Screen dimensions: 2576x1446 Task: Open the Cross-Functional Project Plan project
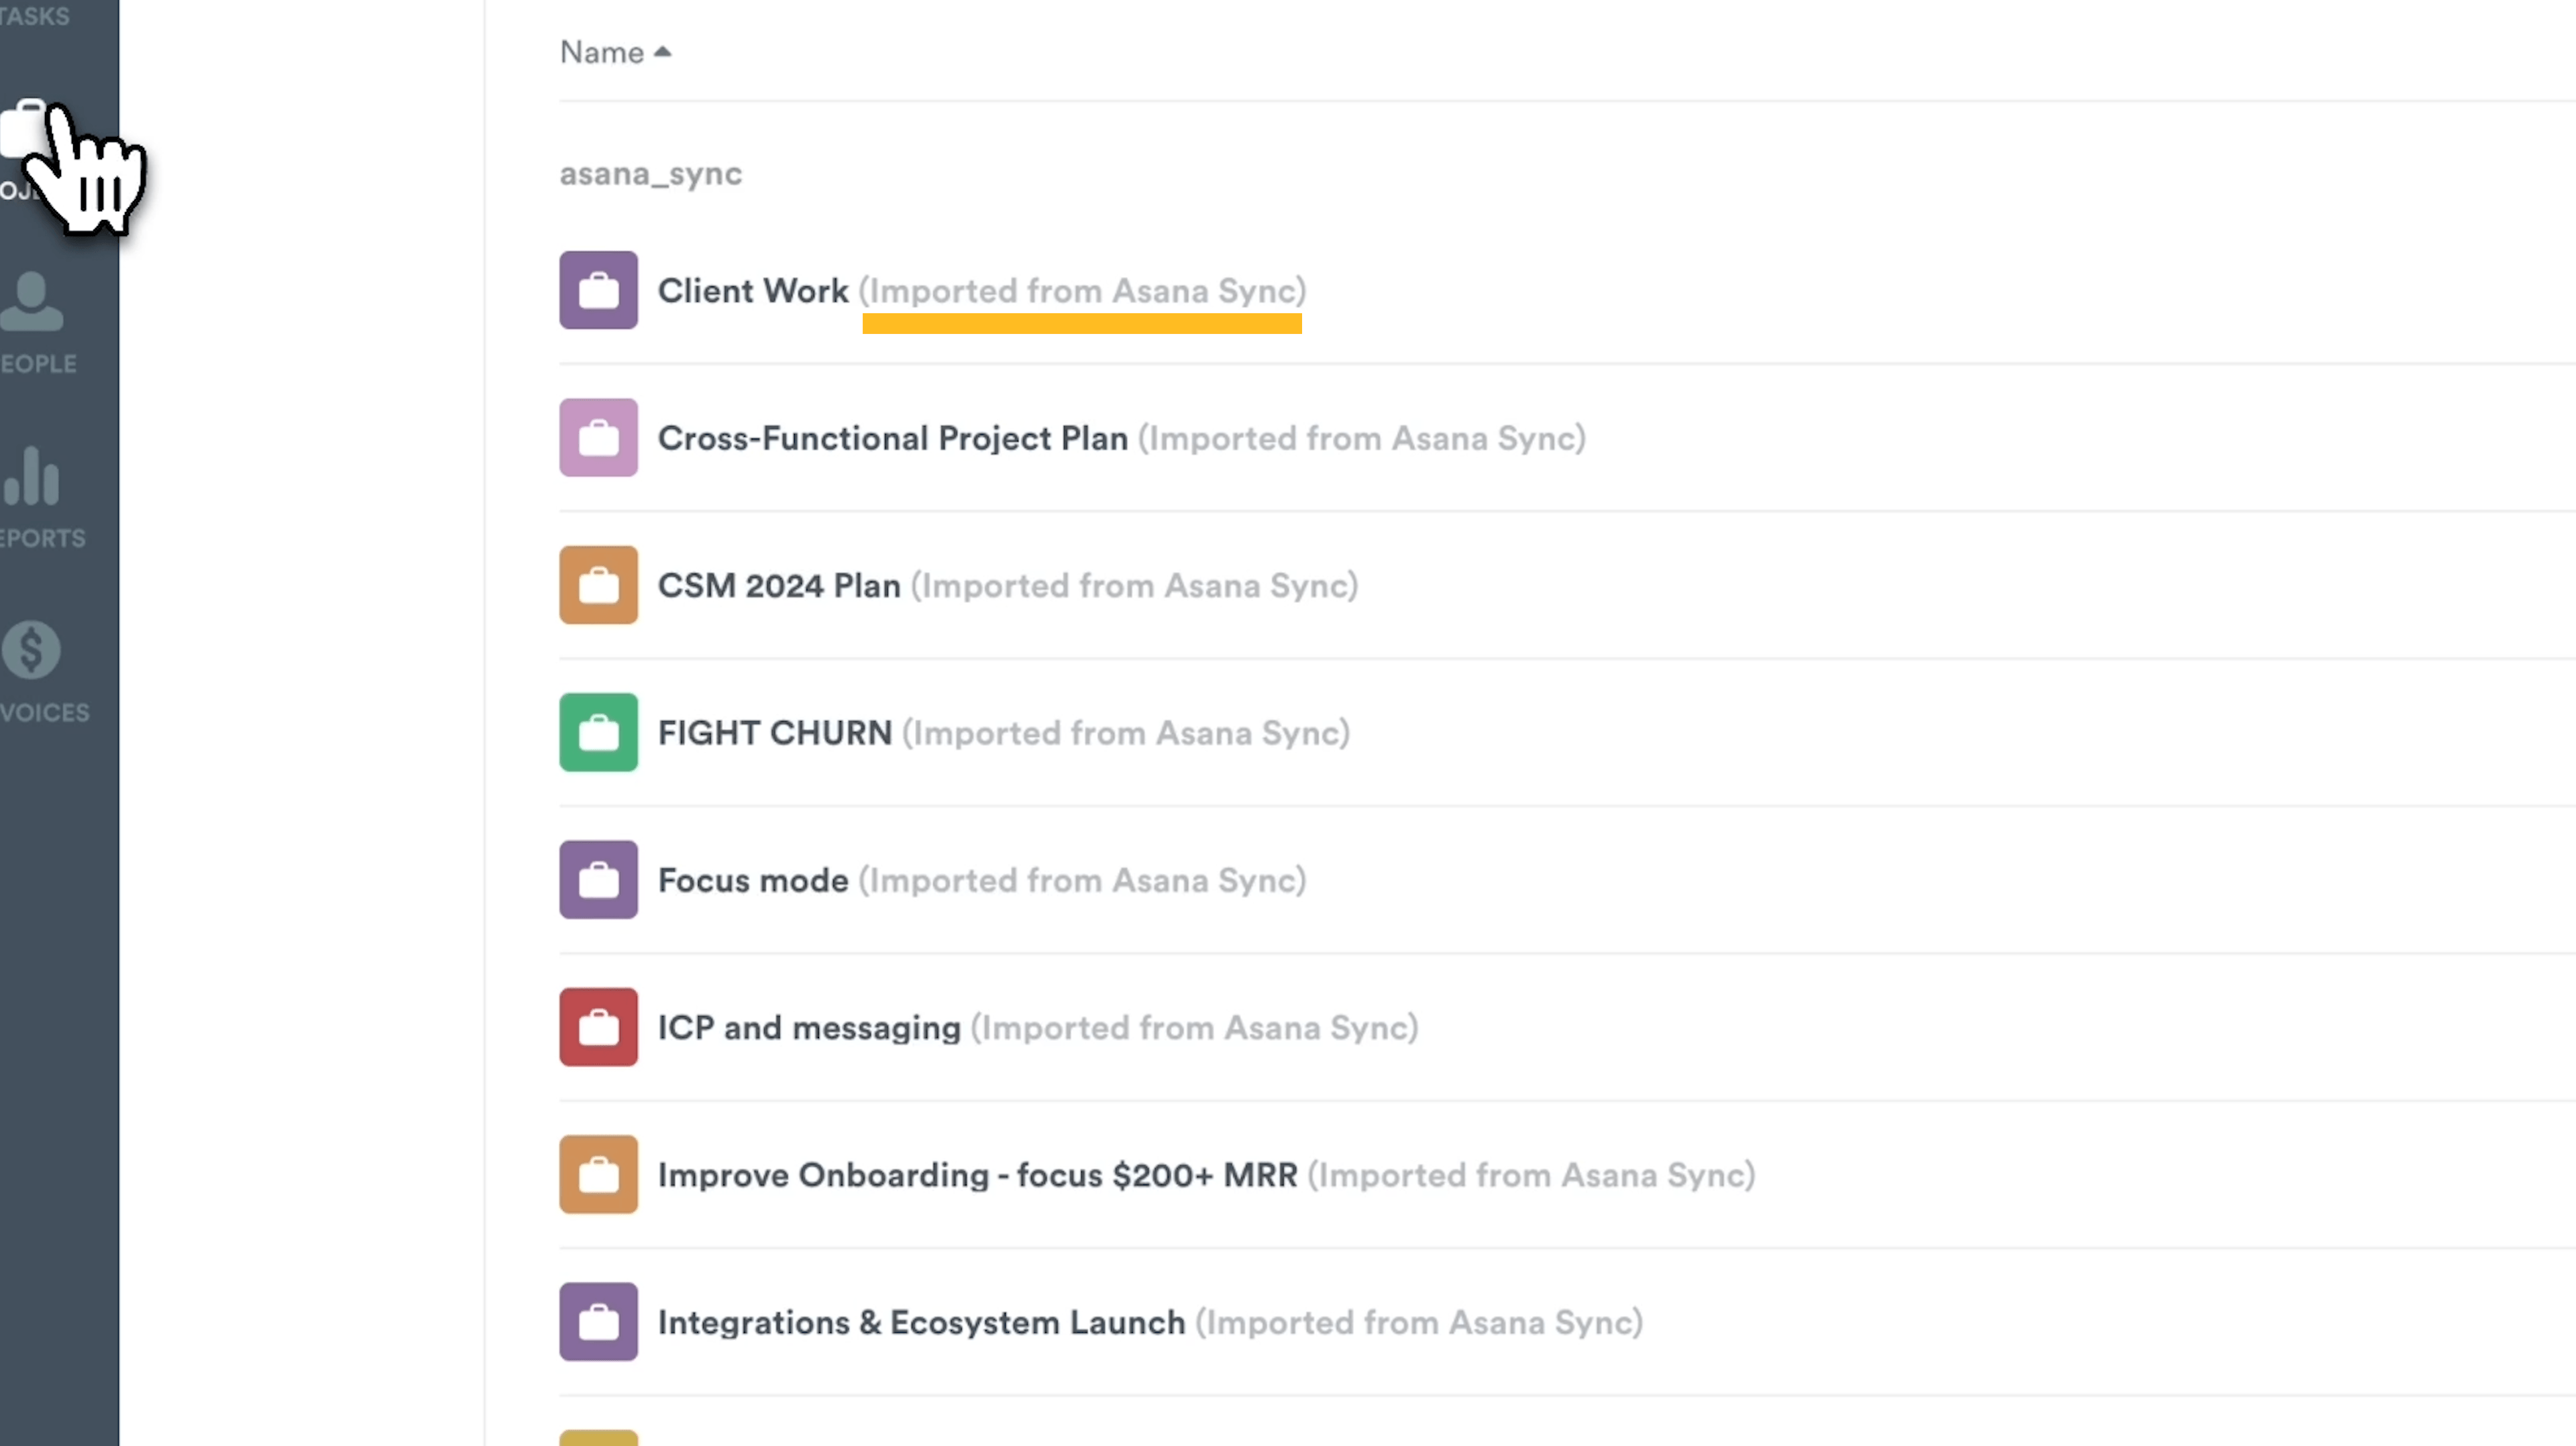point(892,438)
